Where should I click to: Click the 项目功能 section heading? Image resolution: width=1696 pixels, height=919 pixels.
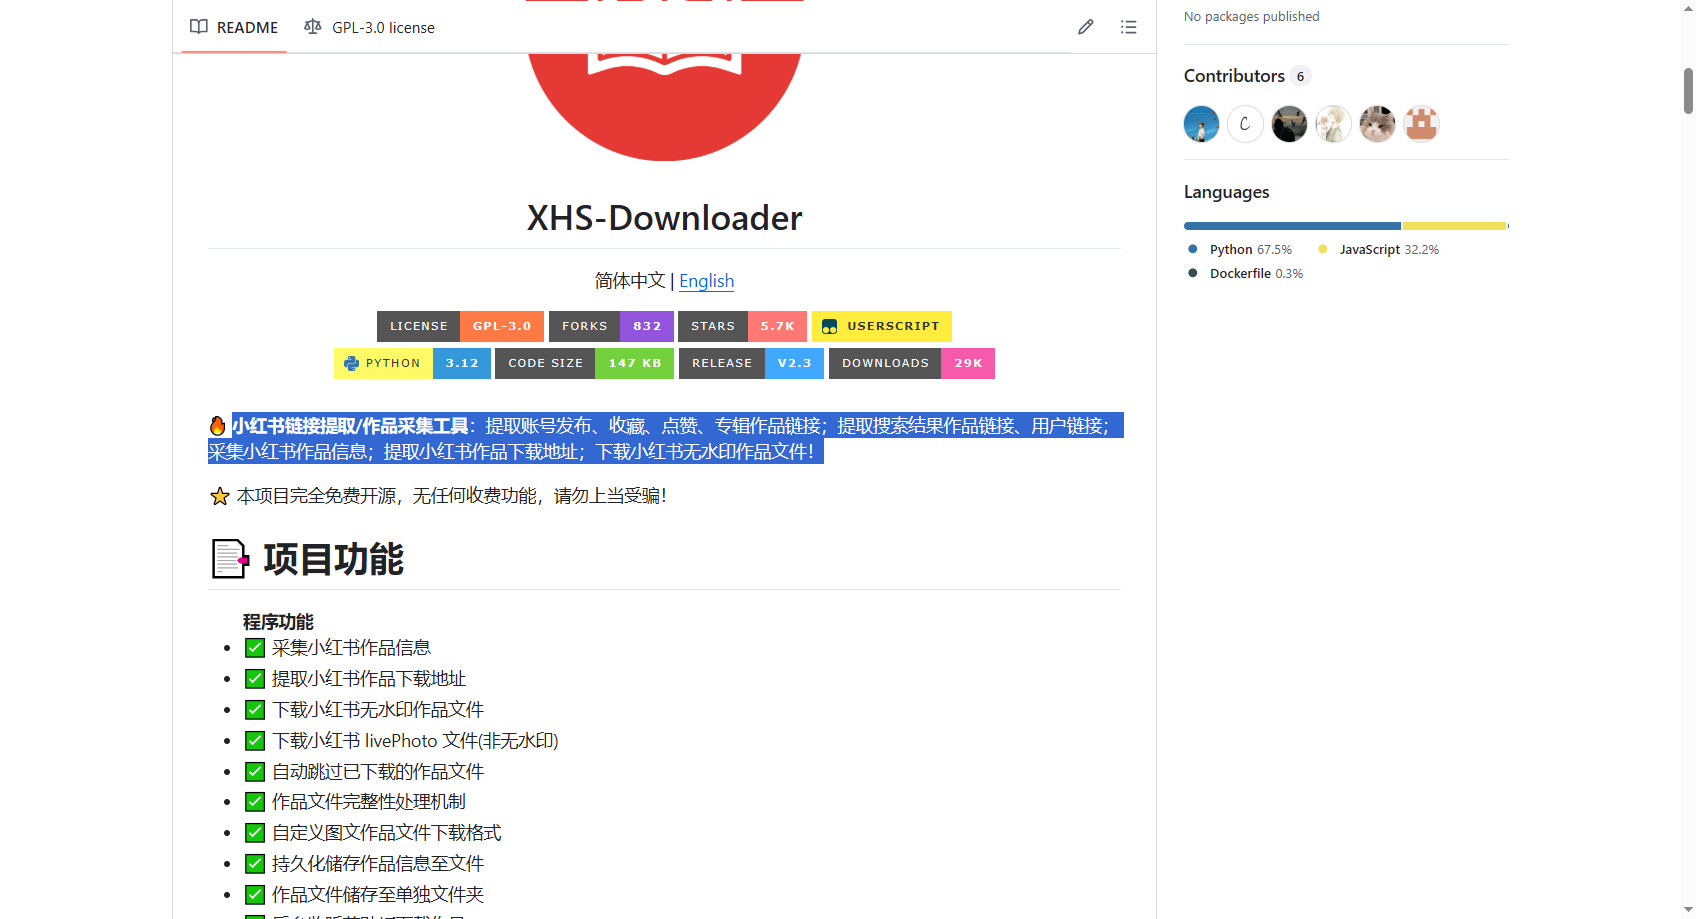click(x=333, y=559)
